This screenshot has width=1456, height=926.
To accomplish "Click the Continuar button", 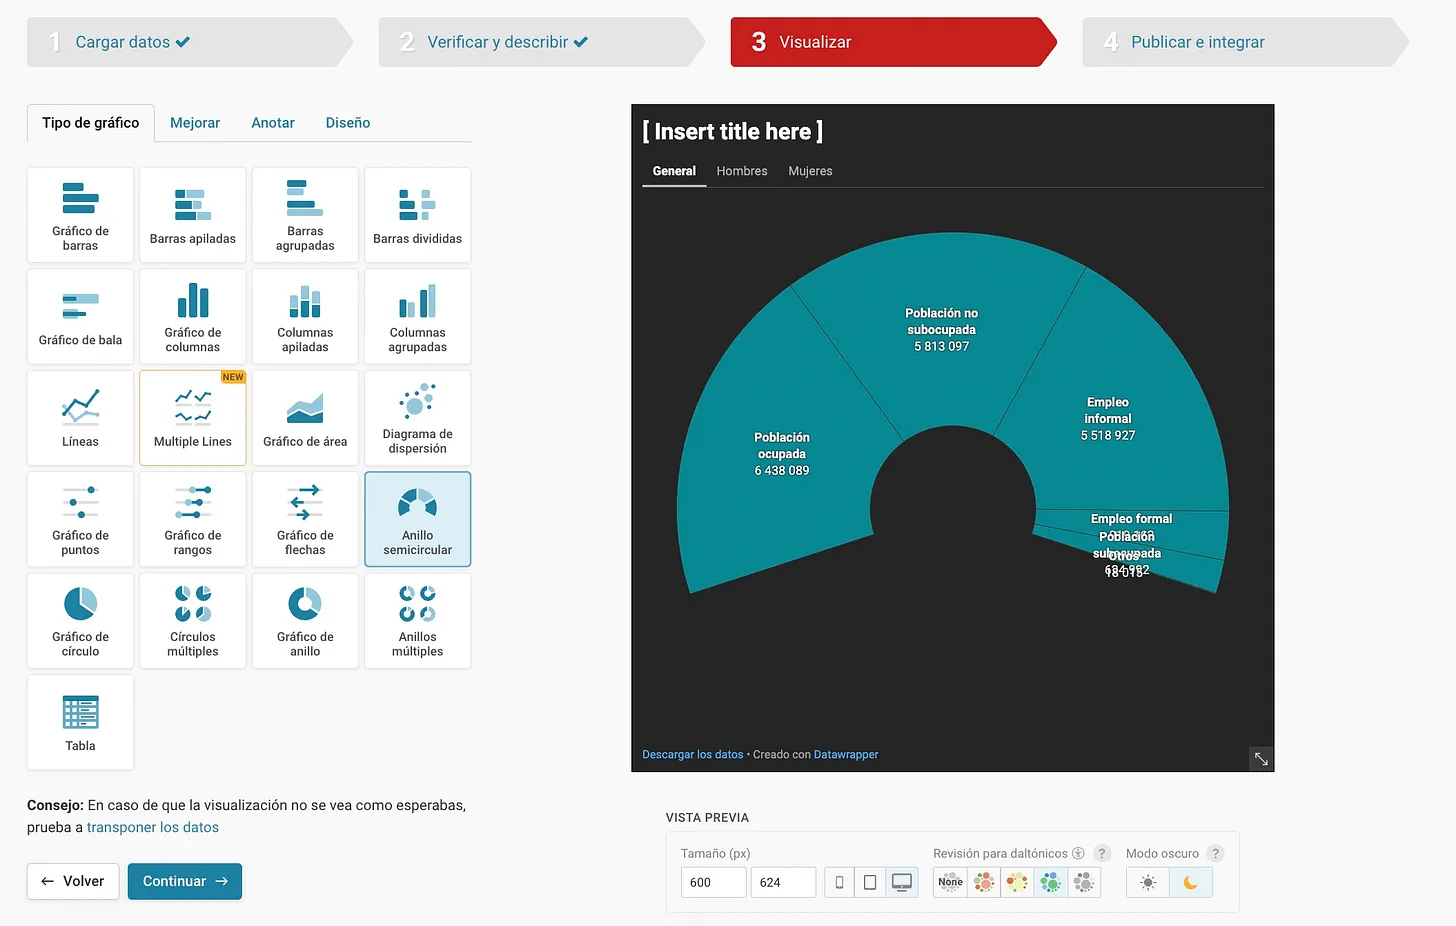I will 184,881.
